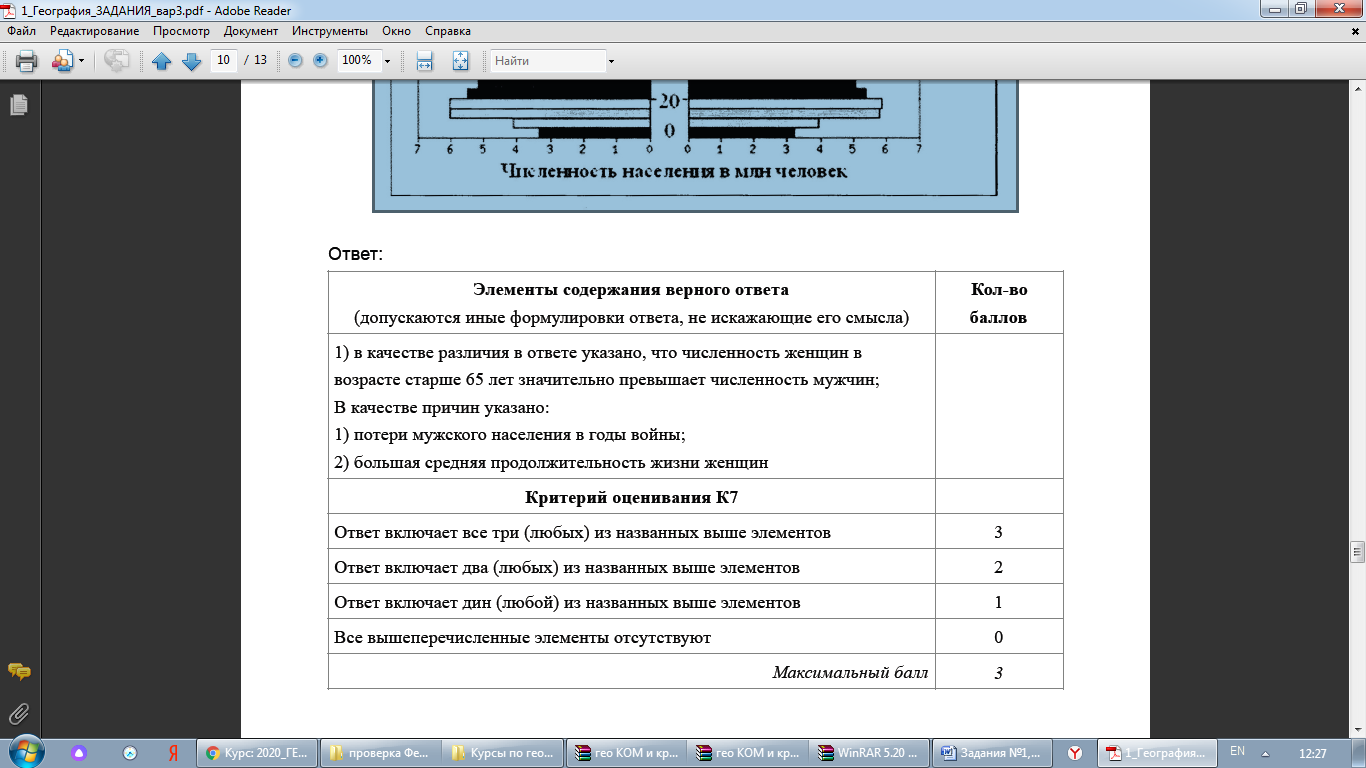Open the Редактирование menu
Viewport: 1366px width, 768px height.
[95, 31]
